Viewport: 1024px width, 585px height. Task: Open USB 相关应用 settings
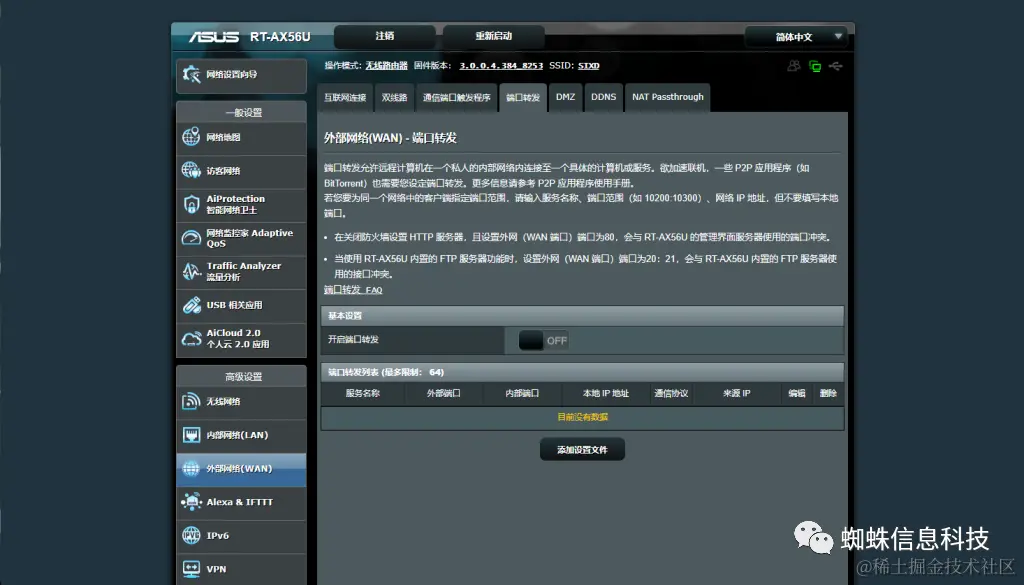pos(240,305)
